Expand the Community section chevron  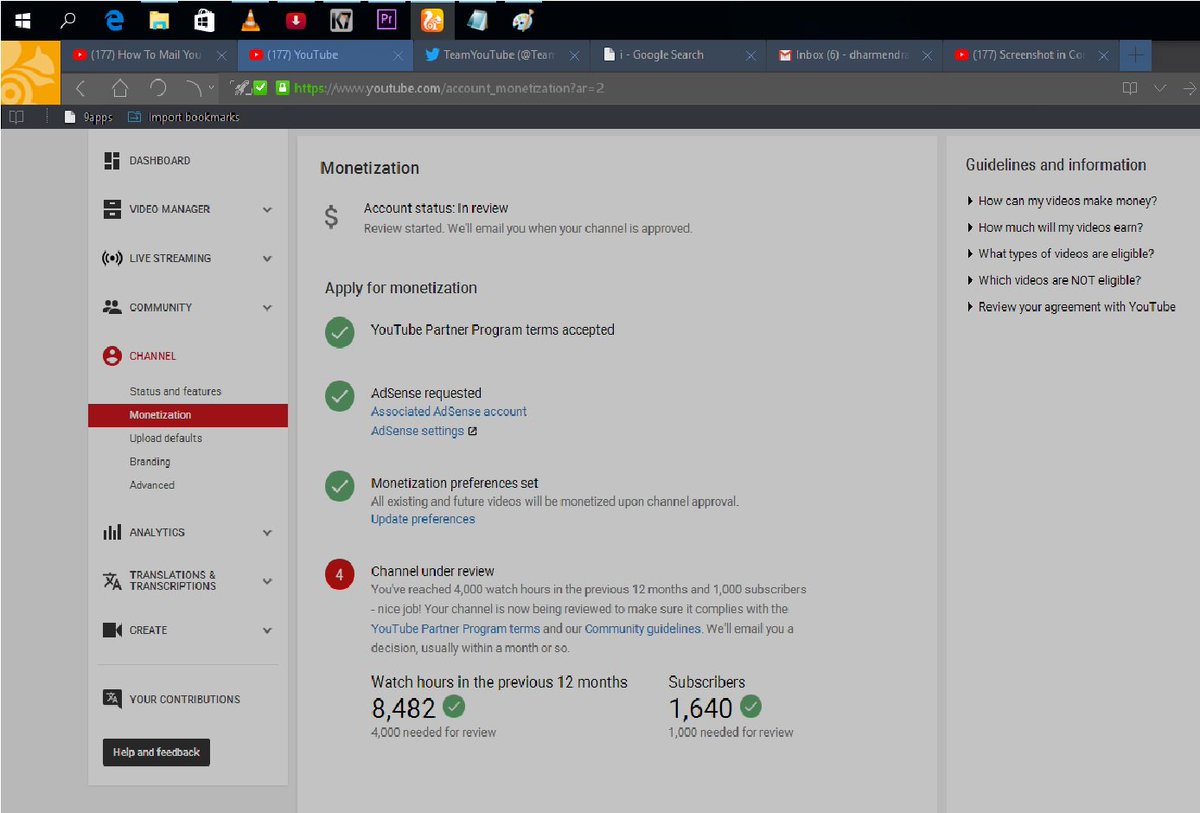267,308
